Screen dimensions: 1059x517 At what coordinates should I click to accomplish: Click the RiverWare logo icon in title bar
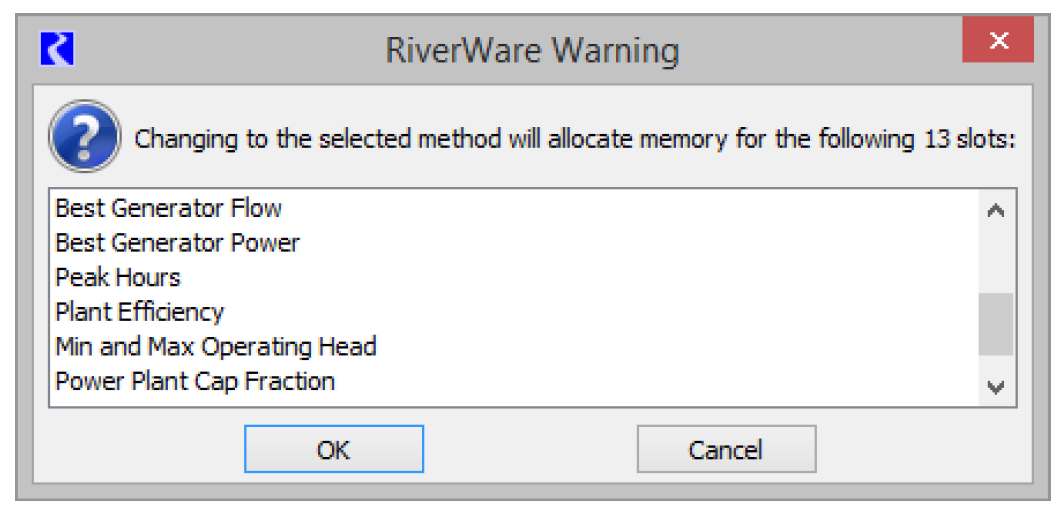click(57, 49)
